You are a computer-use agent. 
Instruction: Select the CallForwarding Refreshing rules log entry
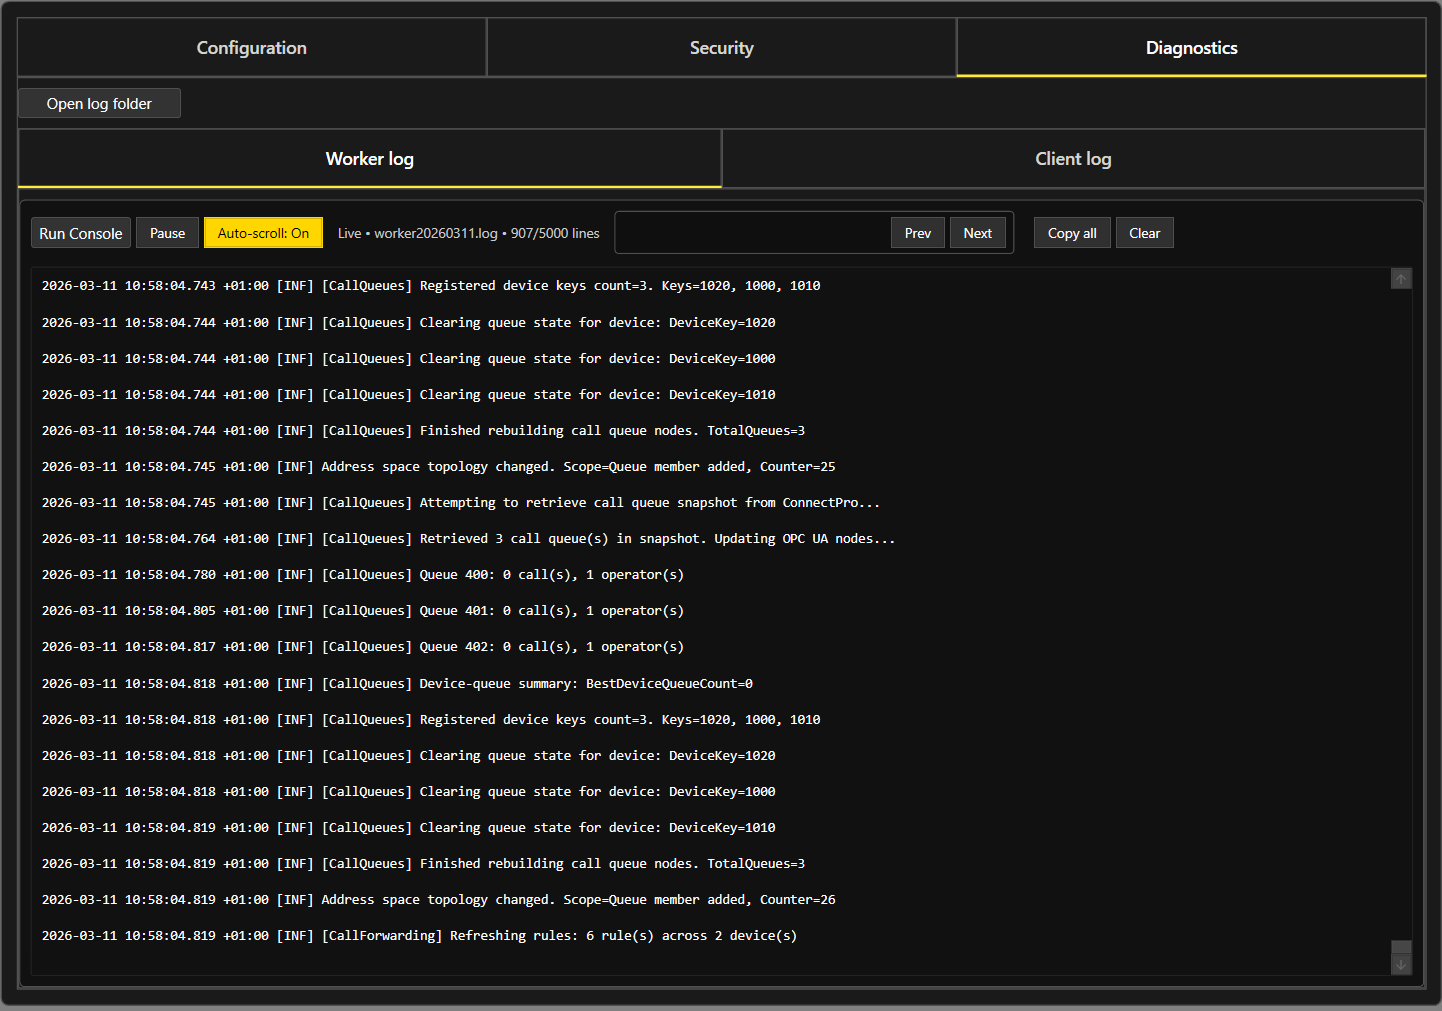[419, 936]
